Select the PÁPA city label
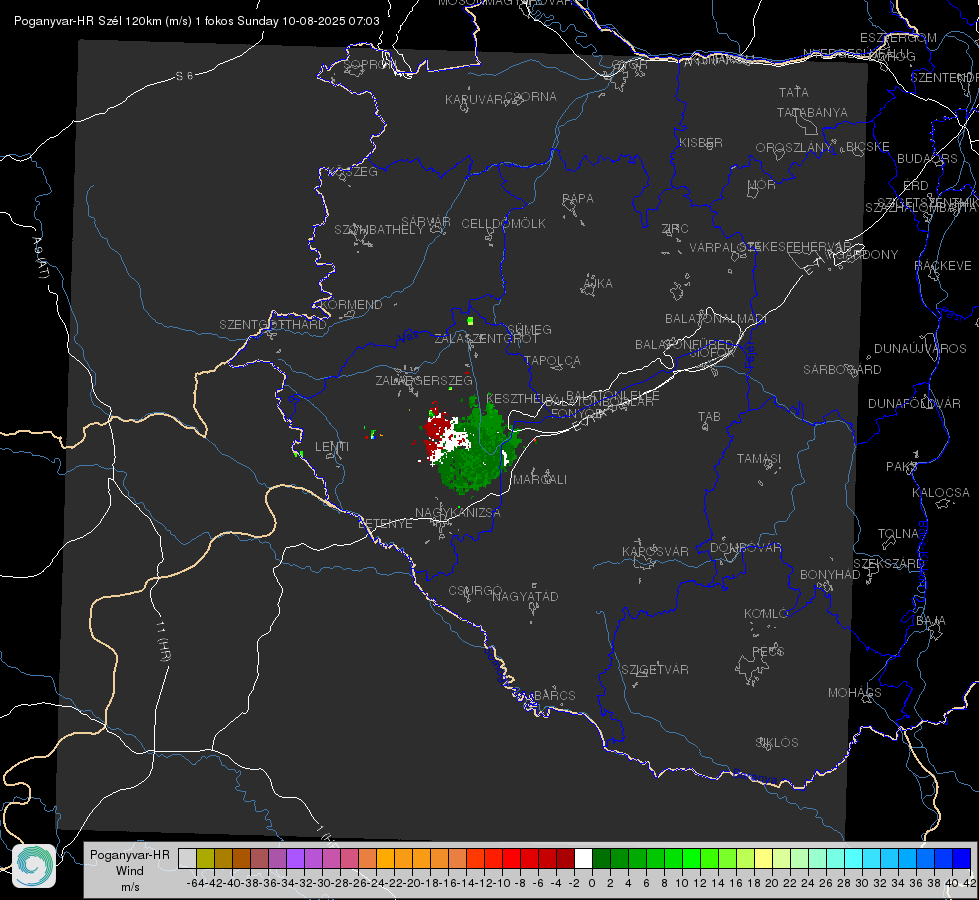 [x=578, y=199]
